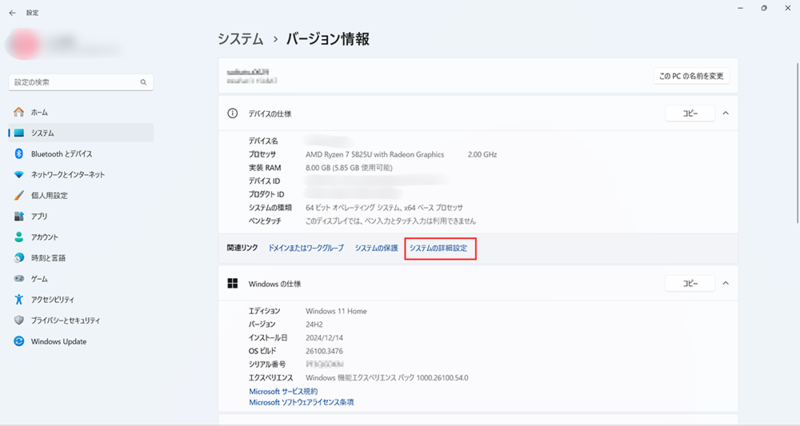
Task: Open ゲーム controller icon
Action: [x=19, y=279]
